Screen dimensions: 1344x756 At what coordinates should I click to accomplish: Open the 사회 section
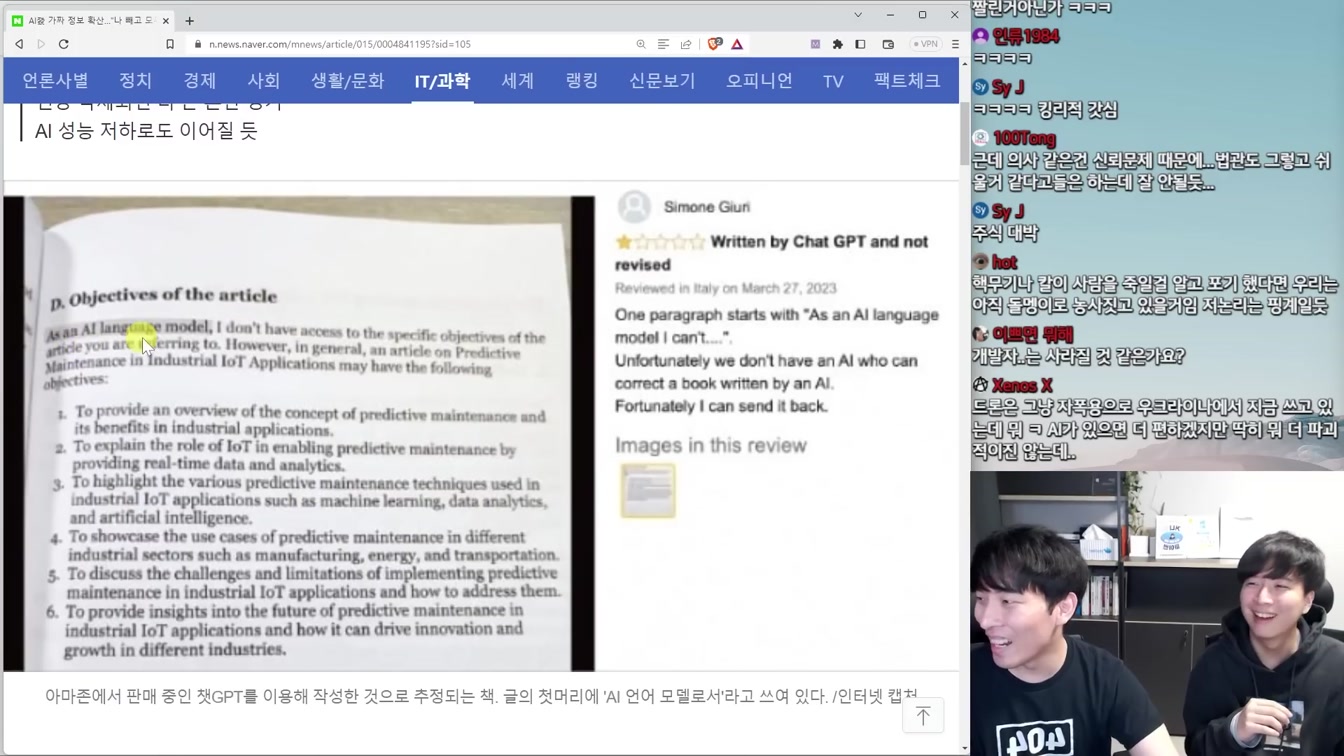pos(264,81)
